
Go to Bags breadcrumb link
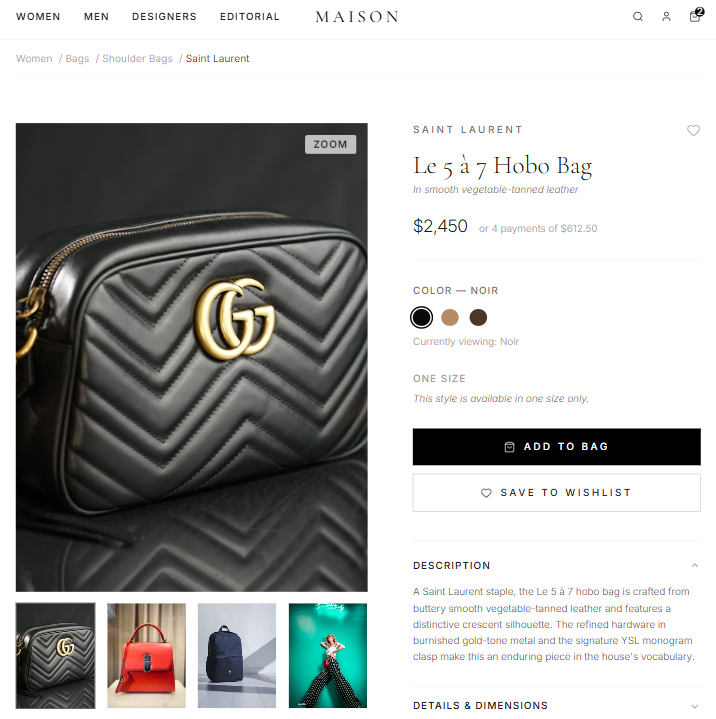click(77, 59)
